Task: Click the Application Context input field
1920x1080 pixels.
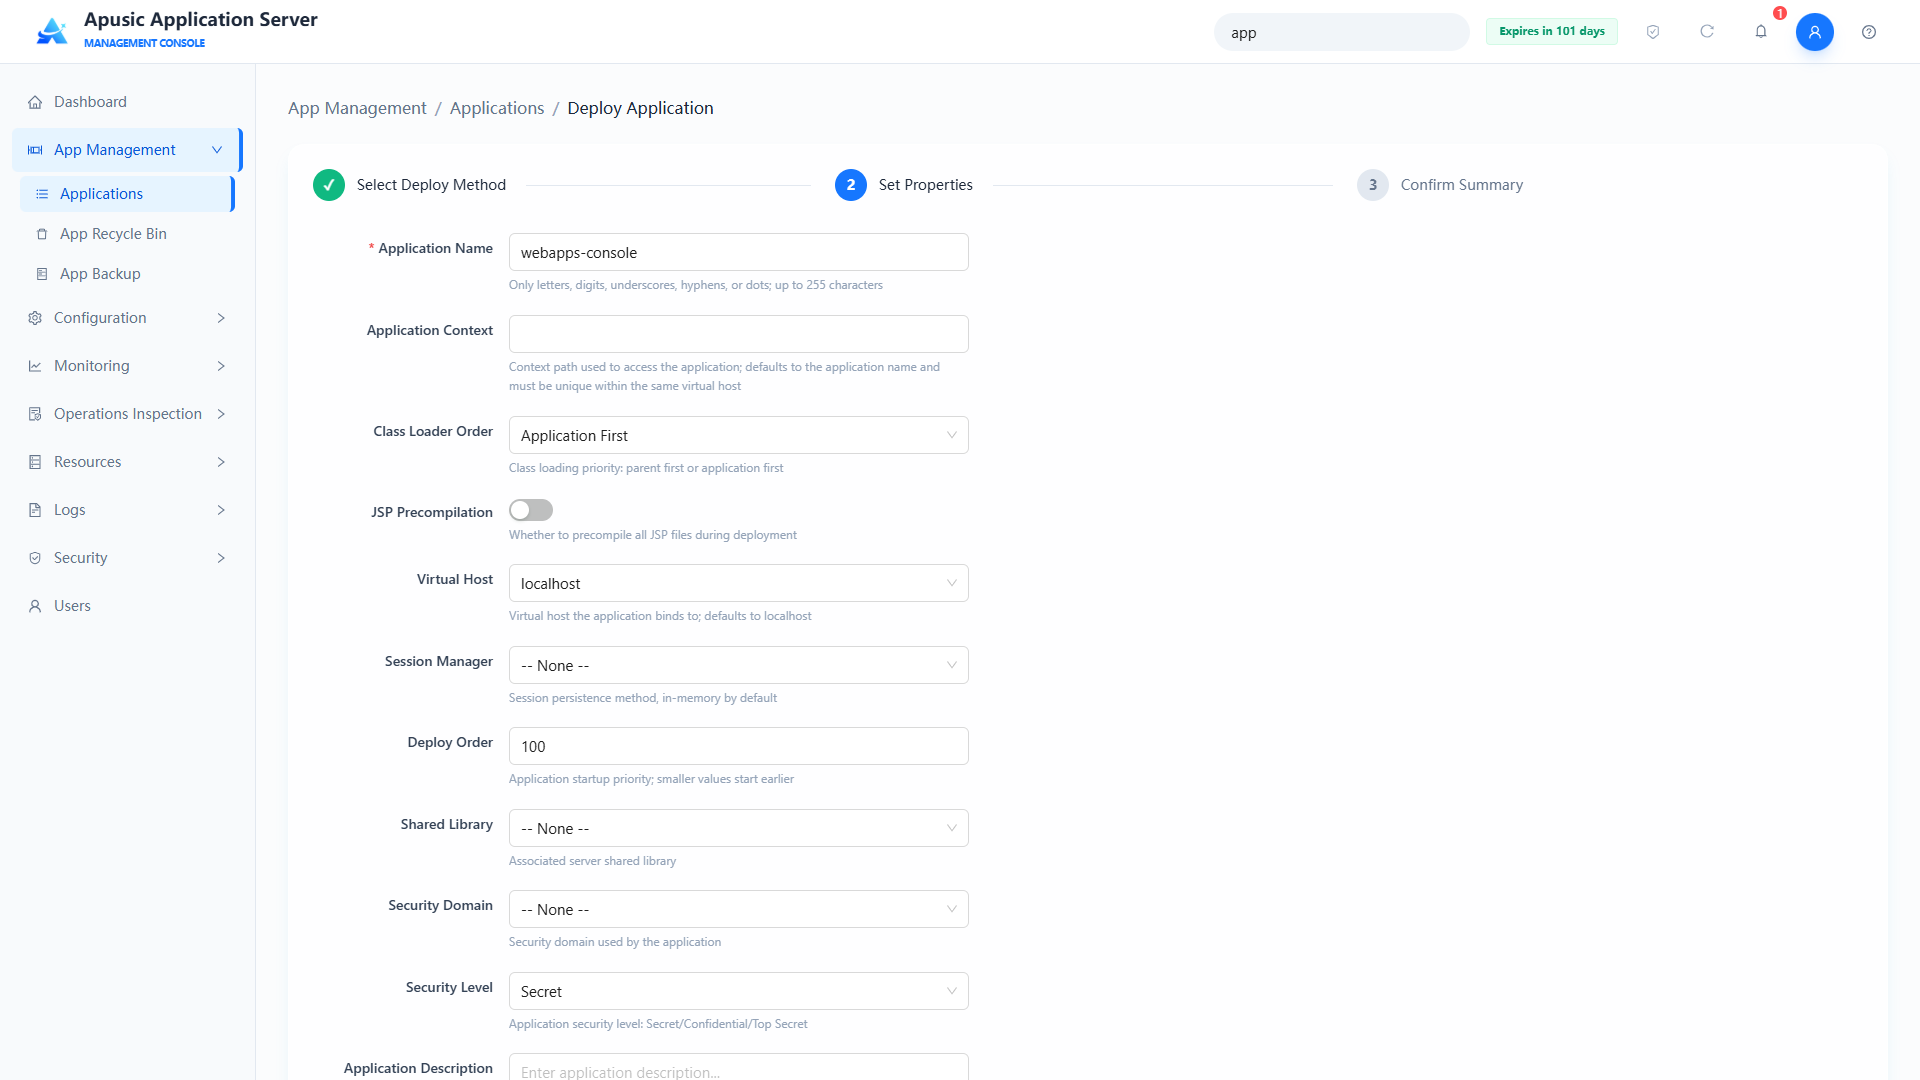Action: click(x=739, y=334)
